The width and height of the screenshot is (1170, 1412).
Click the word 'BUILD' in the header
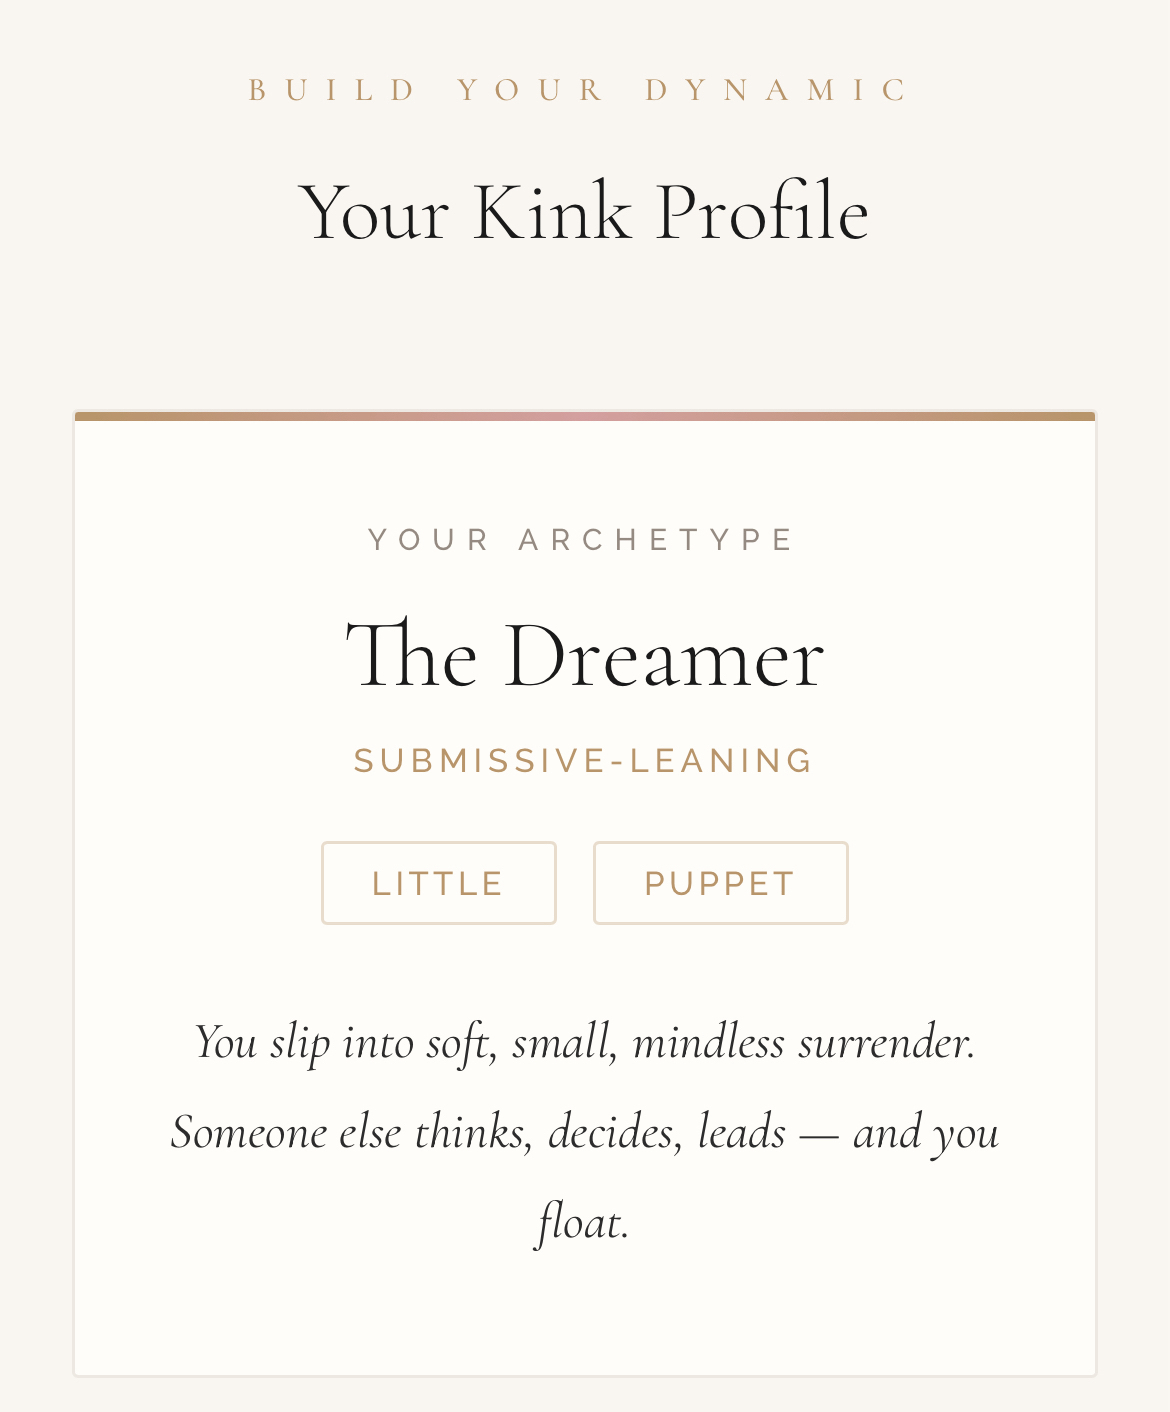tap(334, 90)
